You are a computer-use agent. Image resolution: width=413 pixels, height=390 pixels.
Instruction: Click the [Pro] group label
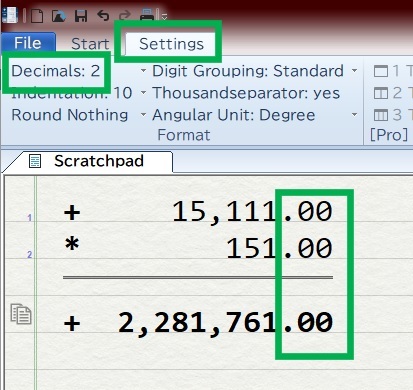[x=389, y=135]
